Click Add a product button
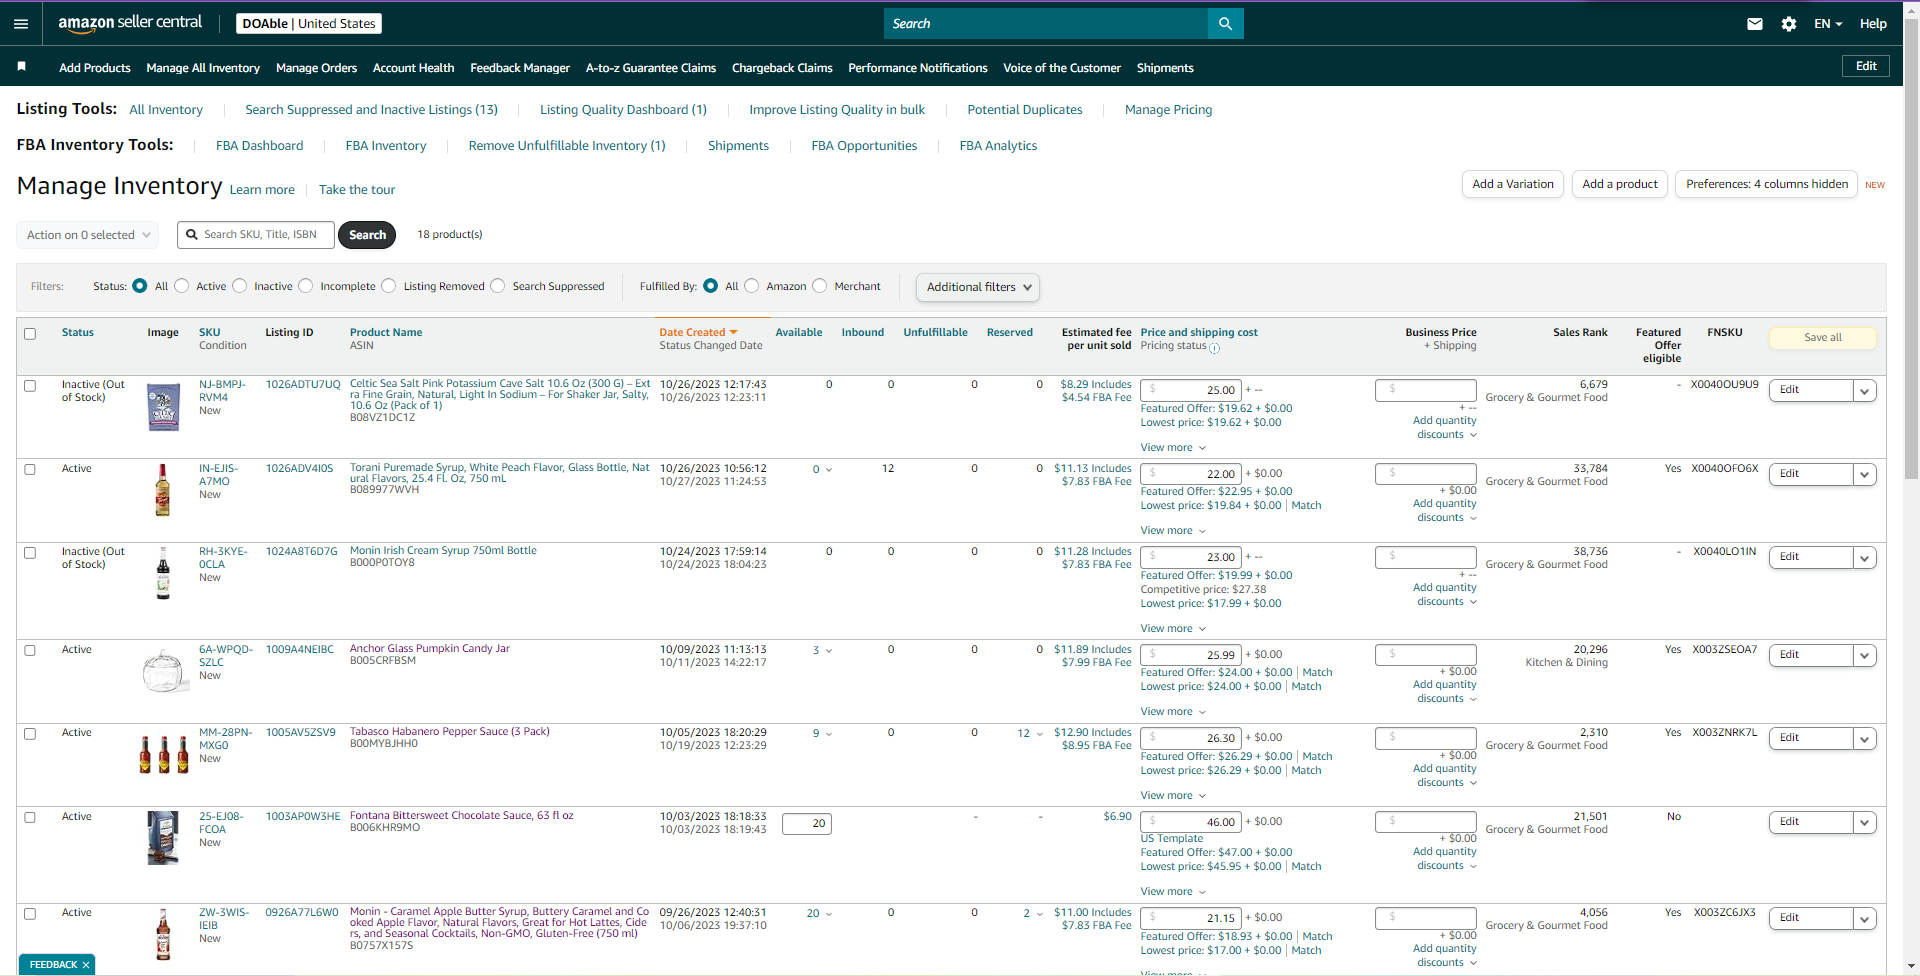 point(1620,184)
